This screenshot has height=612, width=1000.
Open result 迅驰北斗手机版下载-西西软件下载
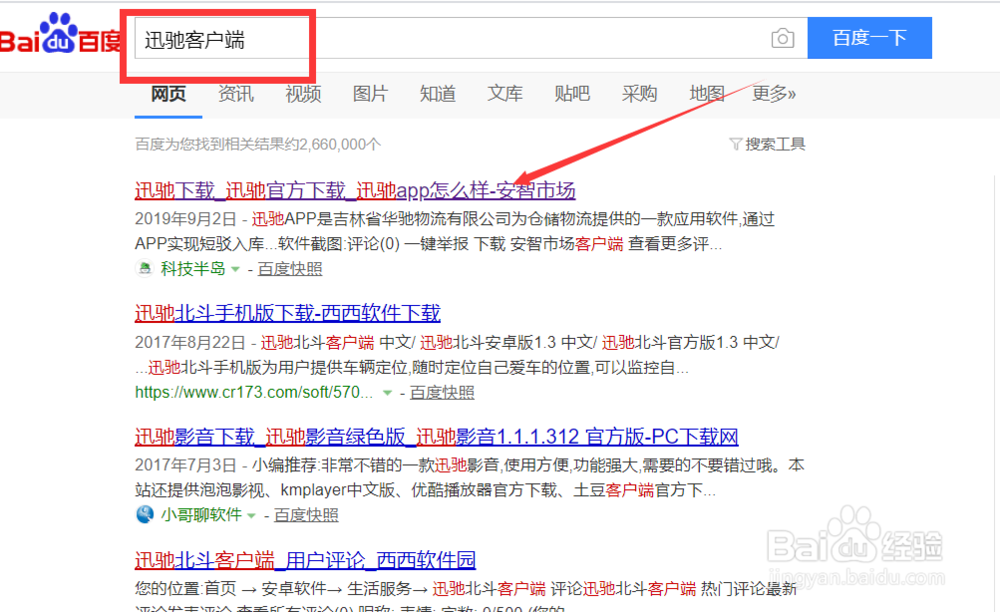(x=288, y=313)
